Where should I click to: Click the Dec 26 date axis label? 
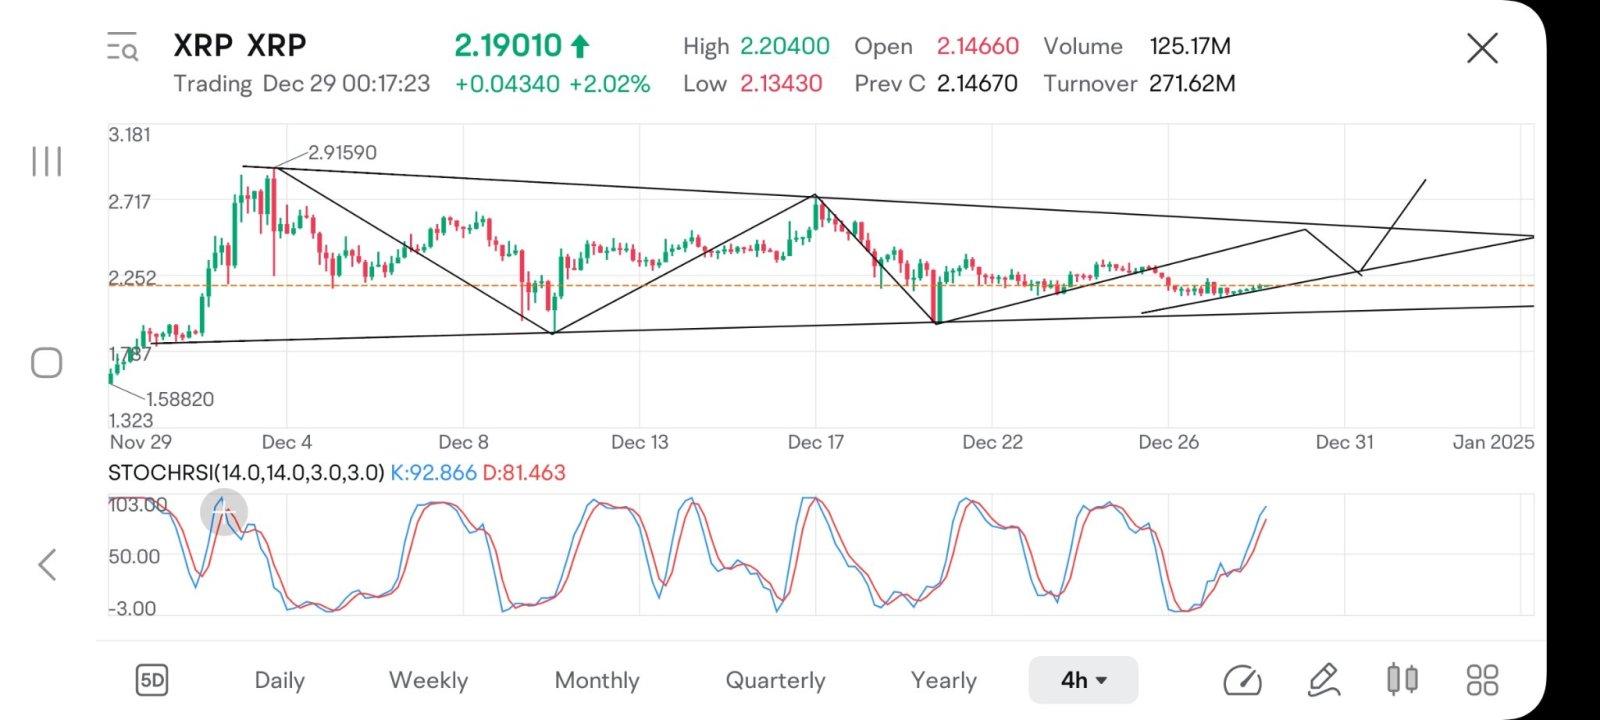1168,442
